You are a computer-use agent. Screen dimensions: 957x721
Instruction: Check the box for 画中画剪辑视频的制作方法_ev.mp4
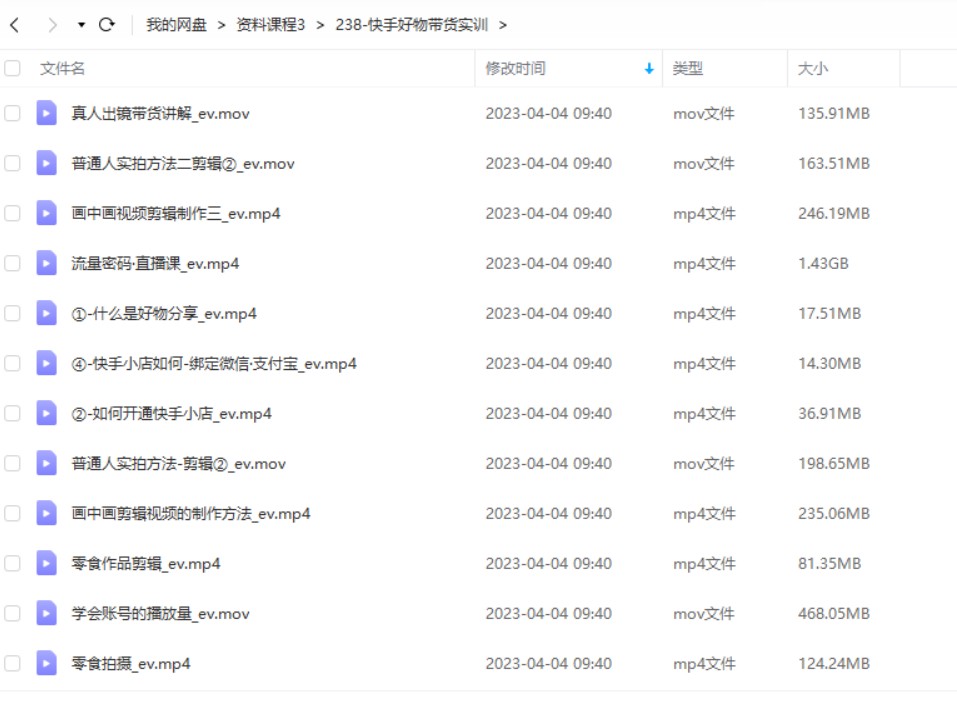12,513
